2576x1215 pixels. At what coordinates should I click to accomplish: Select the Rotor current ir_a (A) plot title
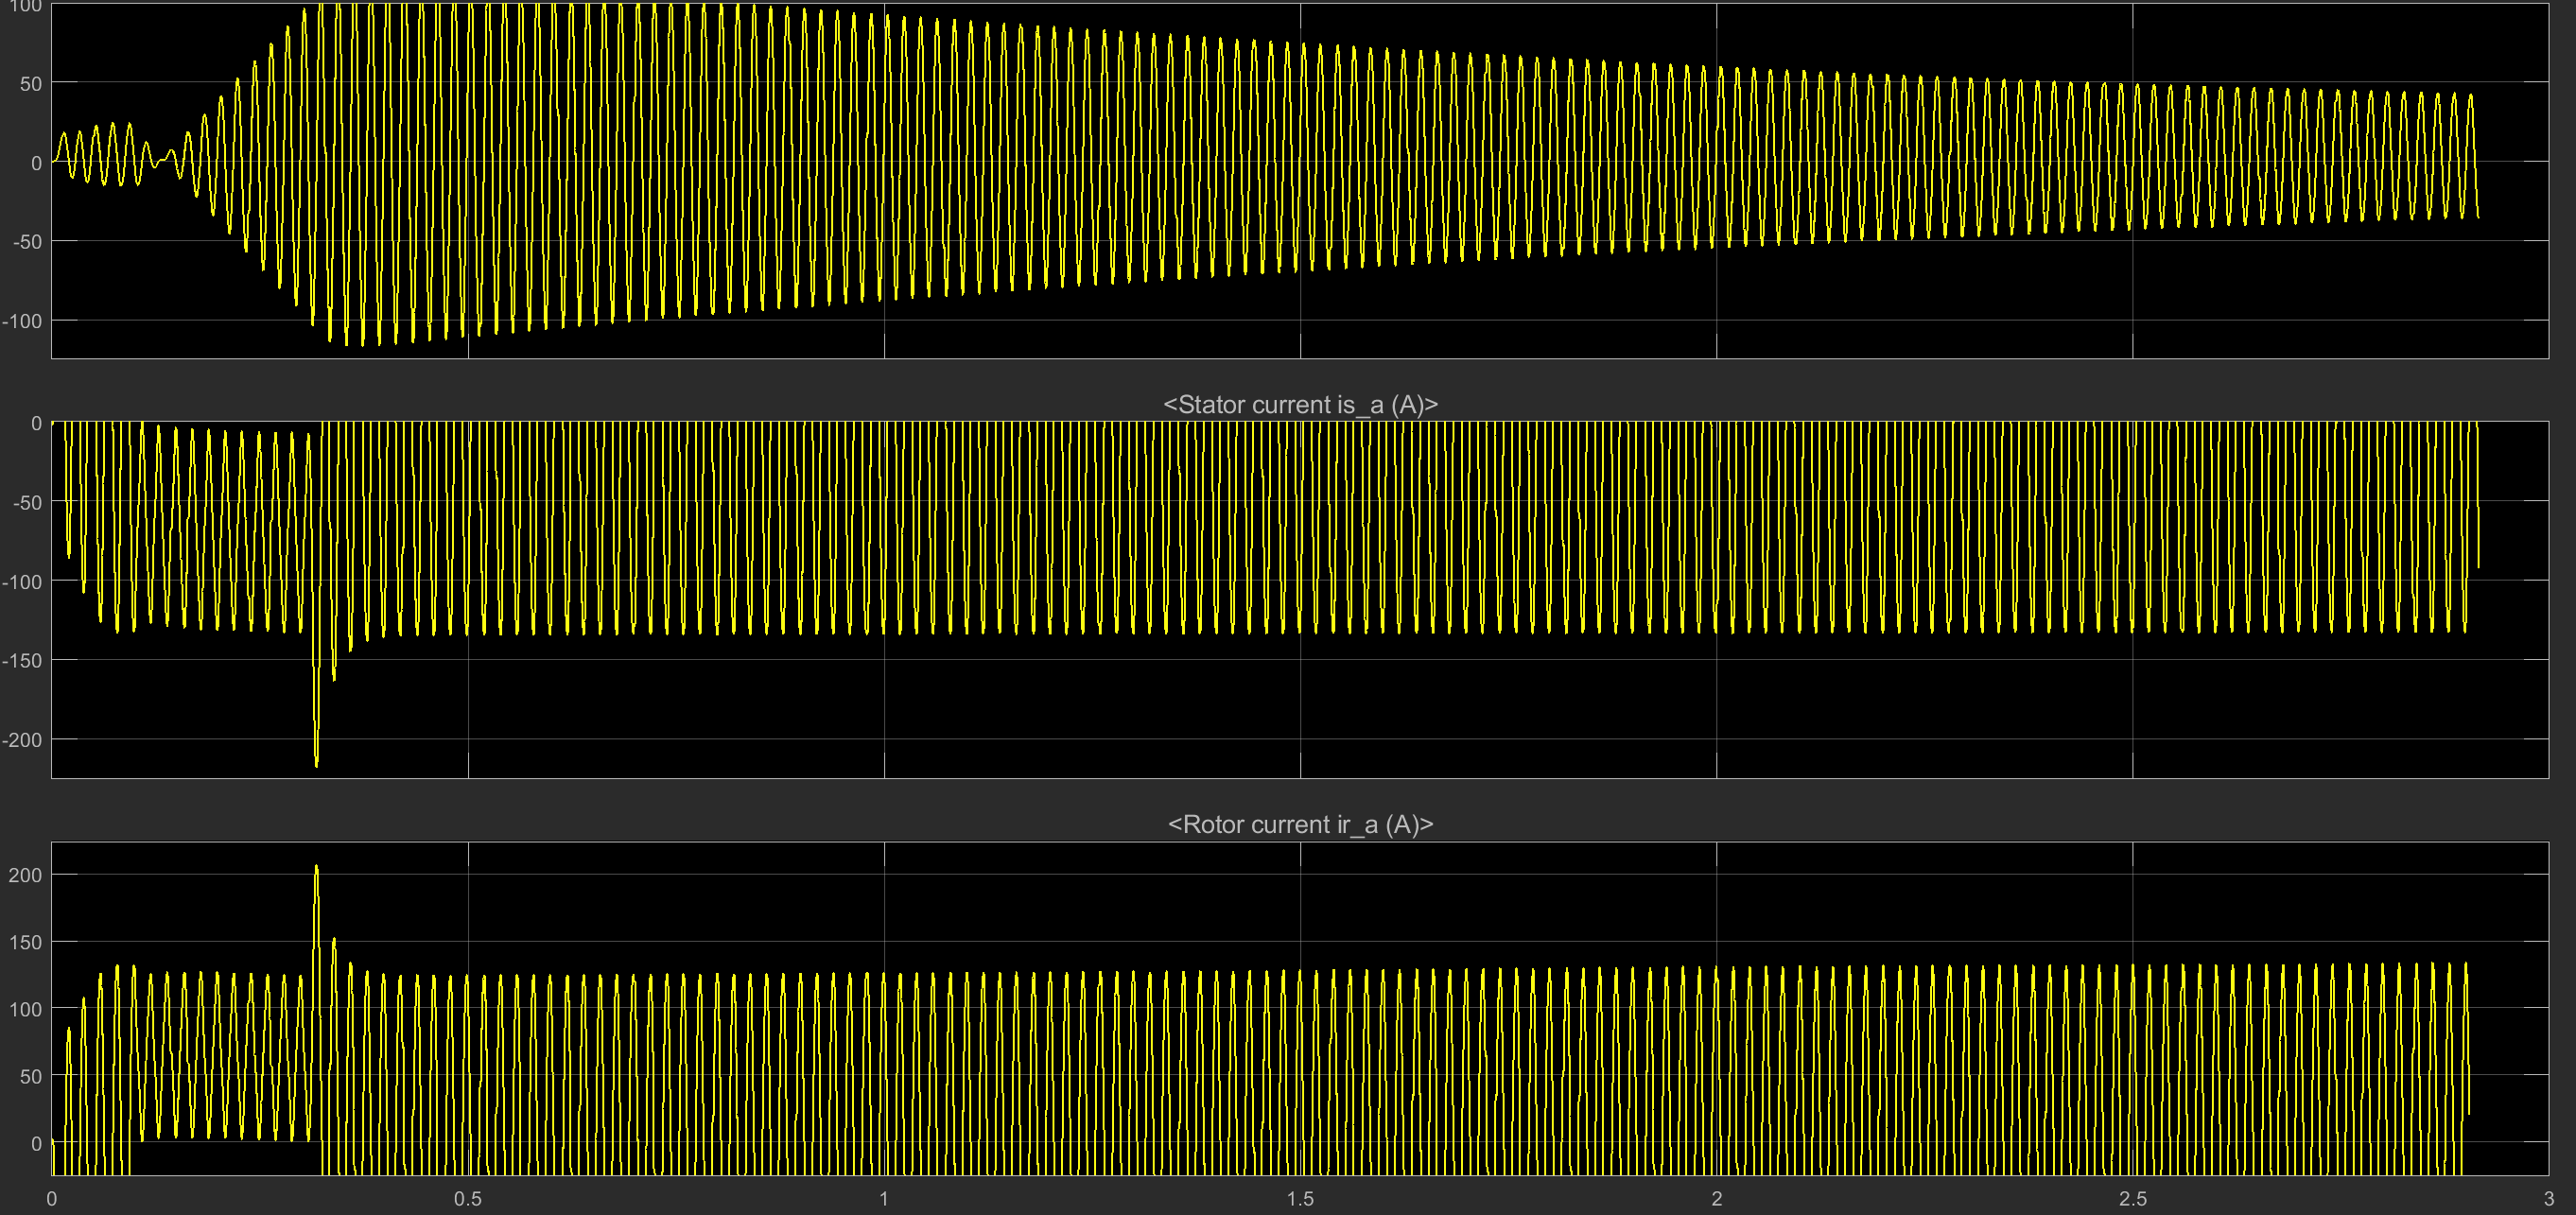point(1300,824)
